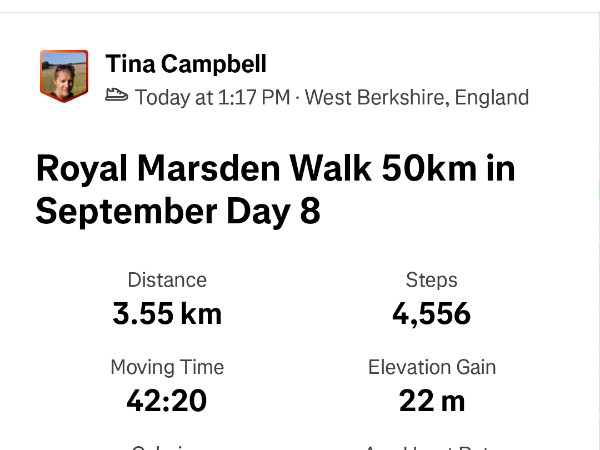600x450 pixels.
Task: Open the Royal Marsden Walk activity title
Action: [x=276, y=190]
